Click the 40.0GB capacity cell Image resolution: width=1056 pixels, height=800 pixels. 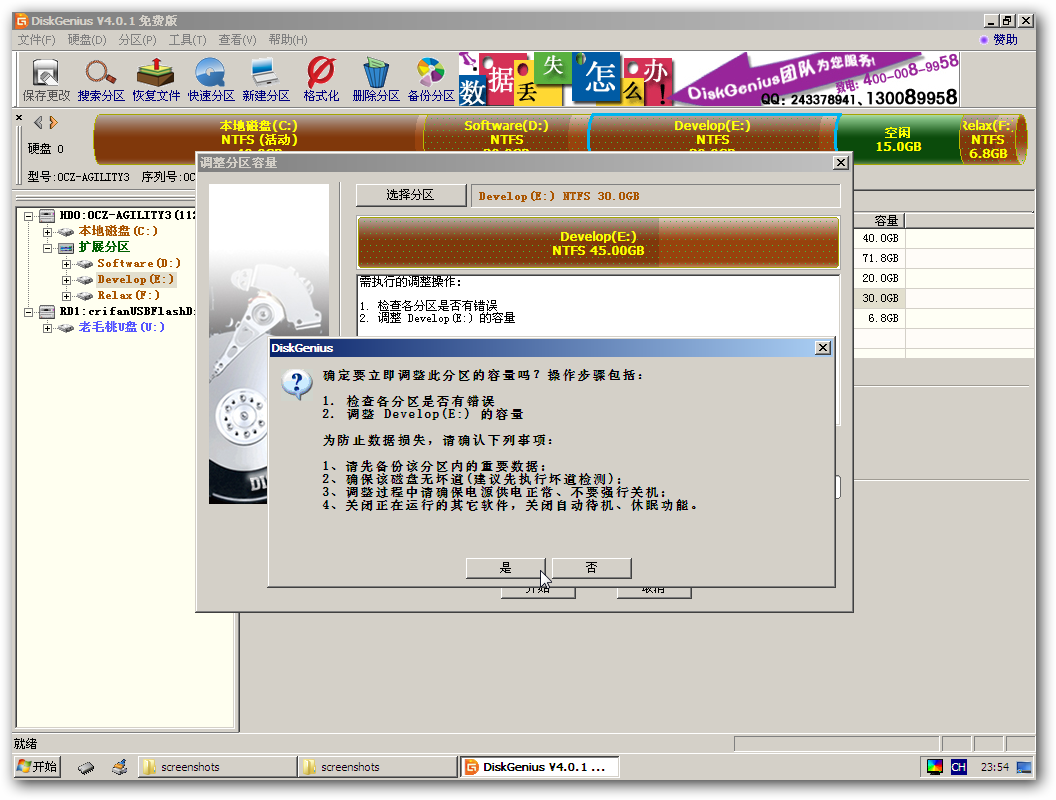[x=880, y=238]
